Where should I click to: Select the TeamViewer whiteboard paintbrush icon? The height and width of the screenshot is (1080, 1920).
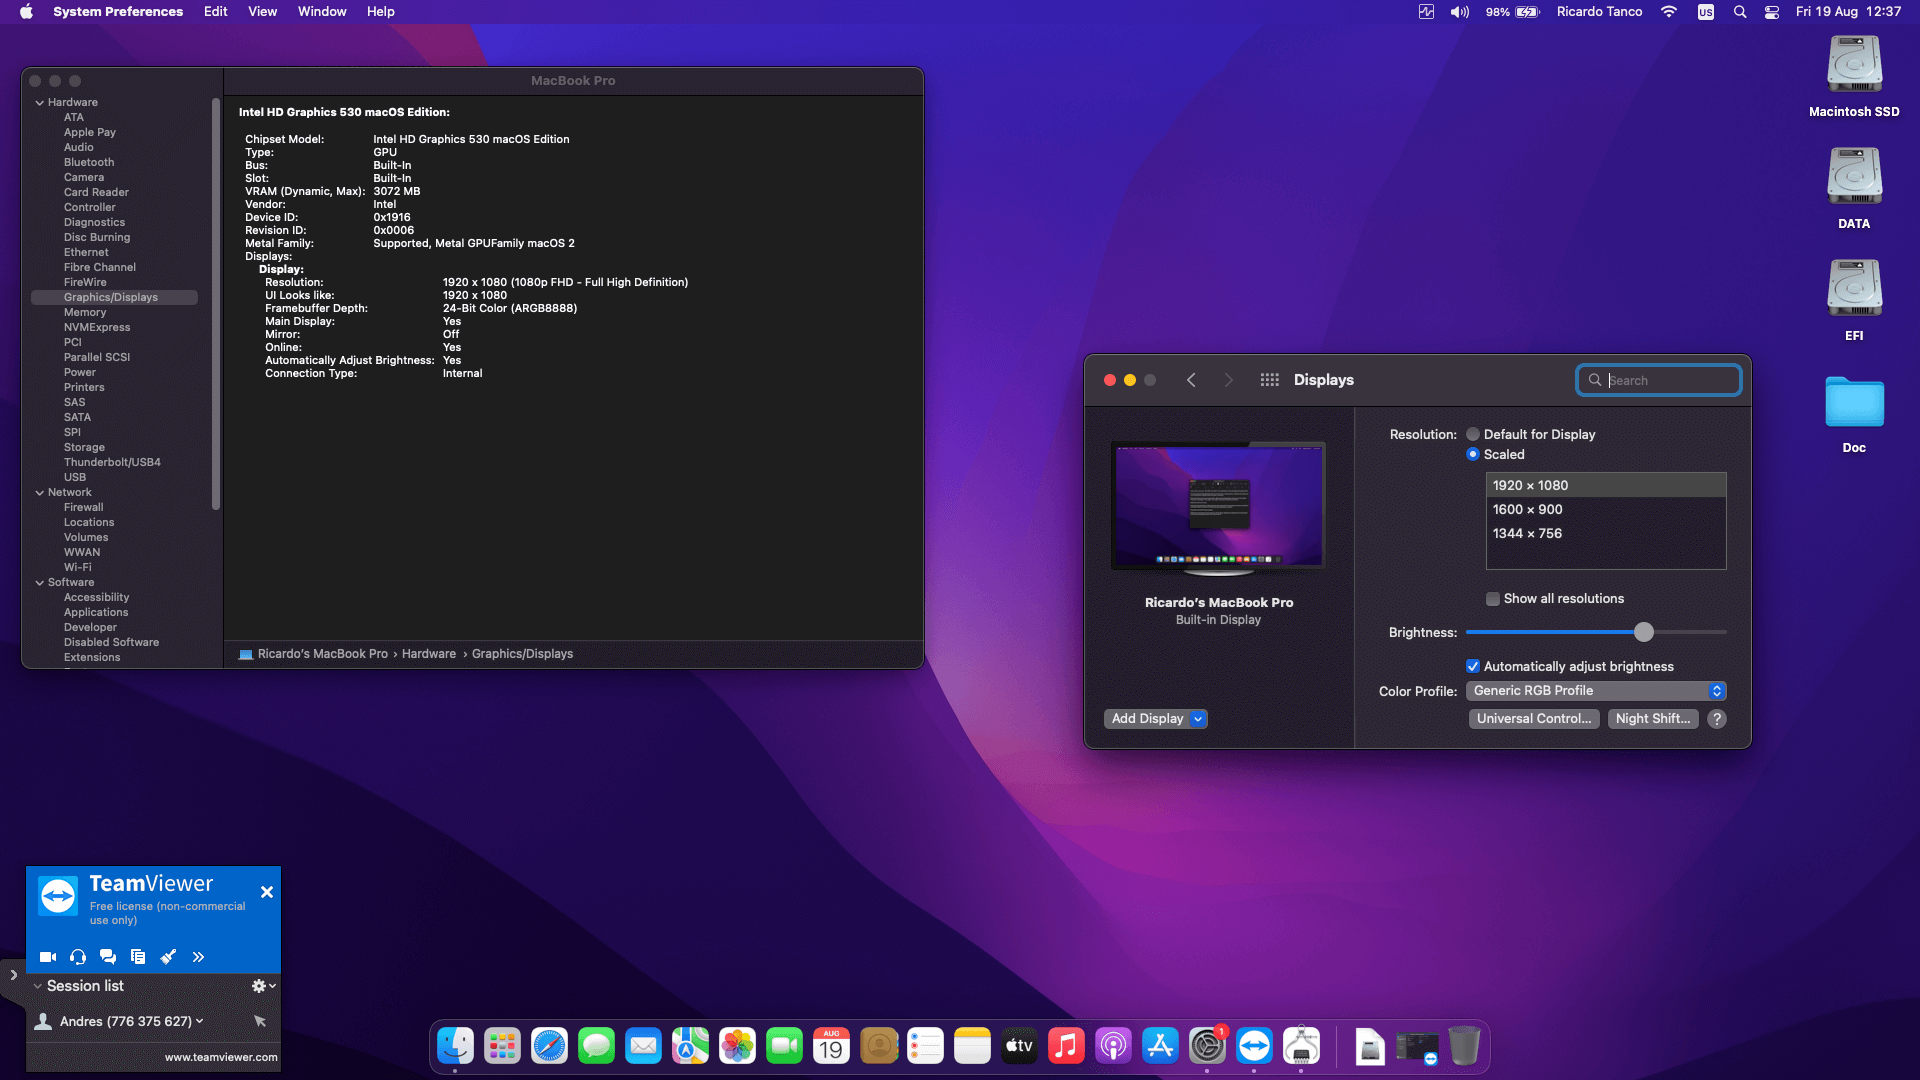[168, 957]
